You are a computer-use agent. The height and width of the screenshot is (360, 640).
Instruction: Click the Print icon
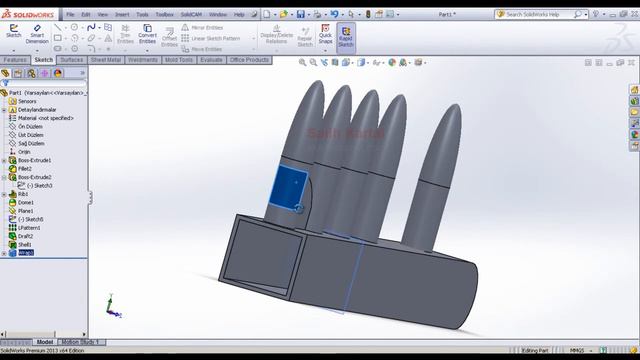coord(317,14)
